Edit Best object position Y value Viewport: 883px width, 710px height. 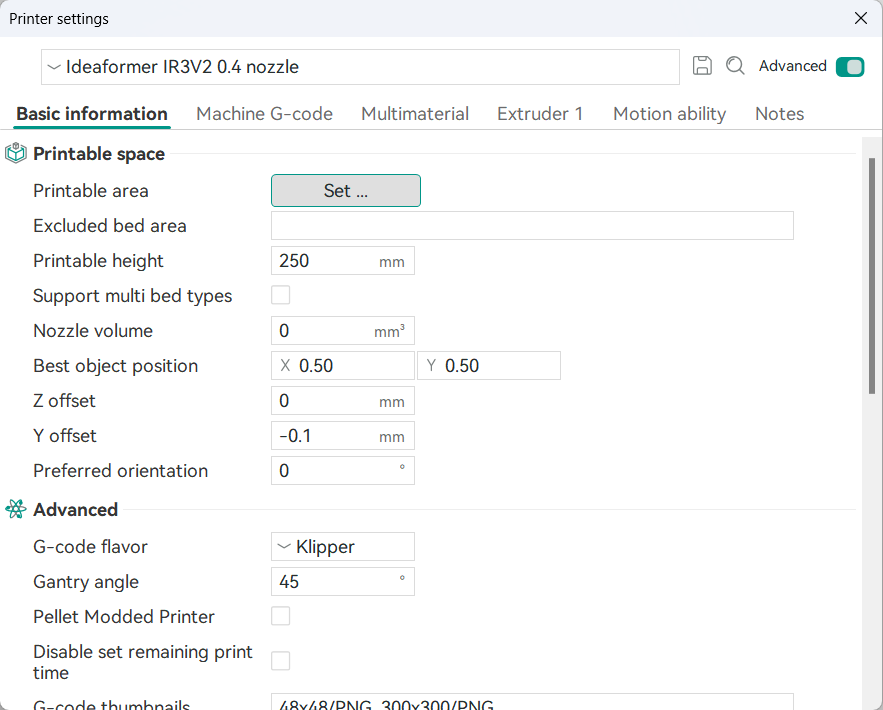click(489, 365)
